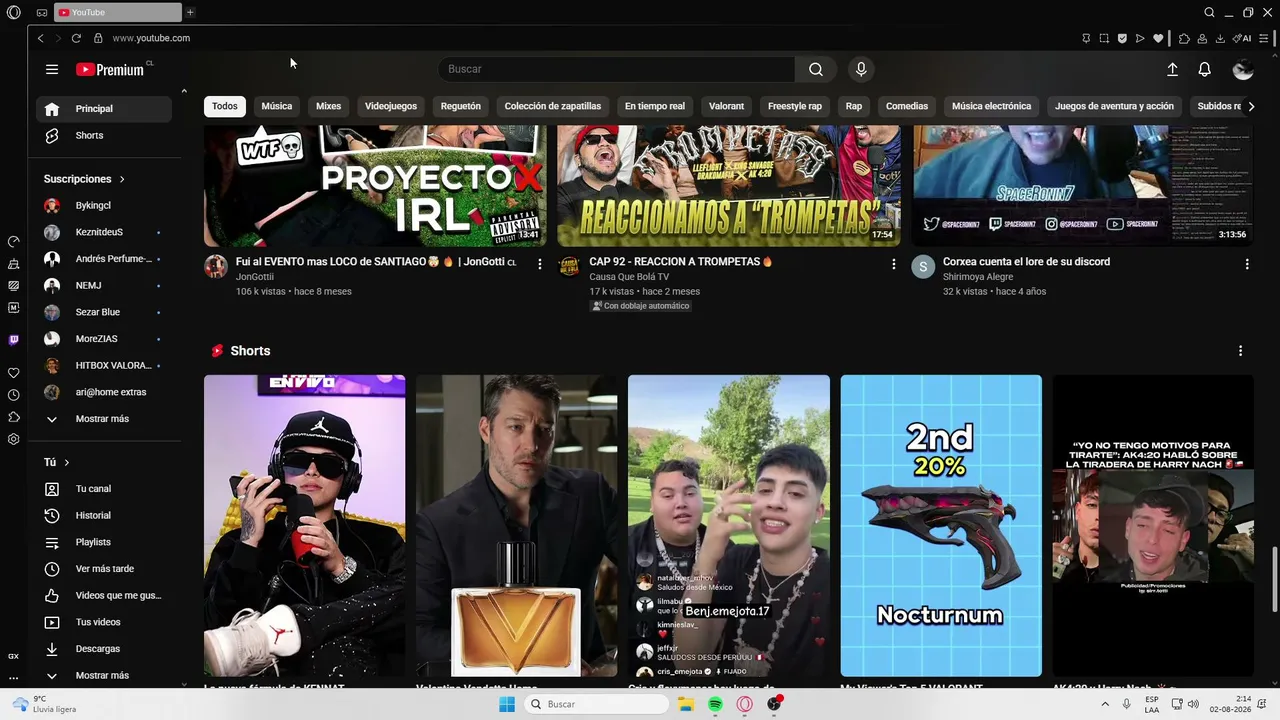Switch to the YouTube browser tab

[x=118, y=13]
